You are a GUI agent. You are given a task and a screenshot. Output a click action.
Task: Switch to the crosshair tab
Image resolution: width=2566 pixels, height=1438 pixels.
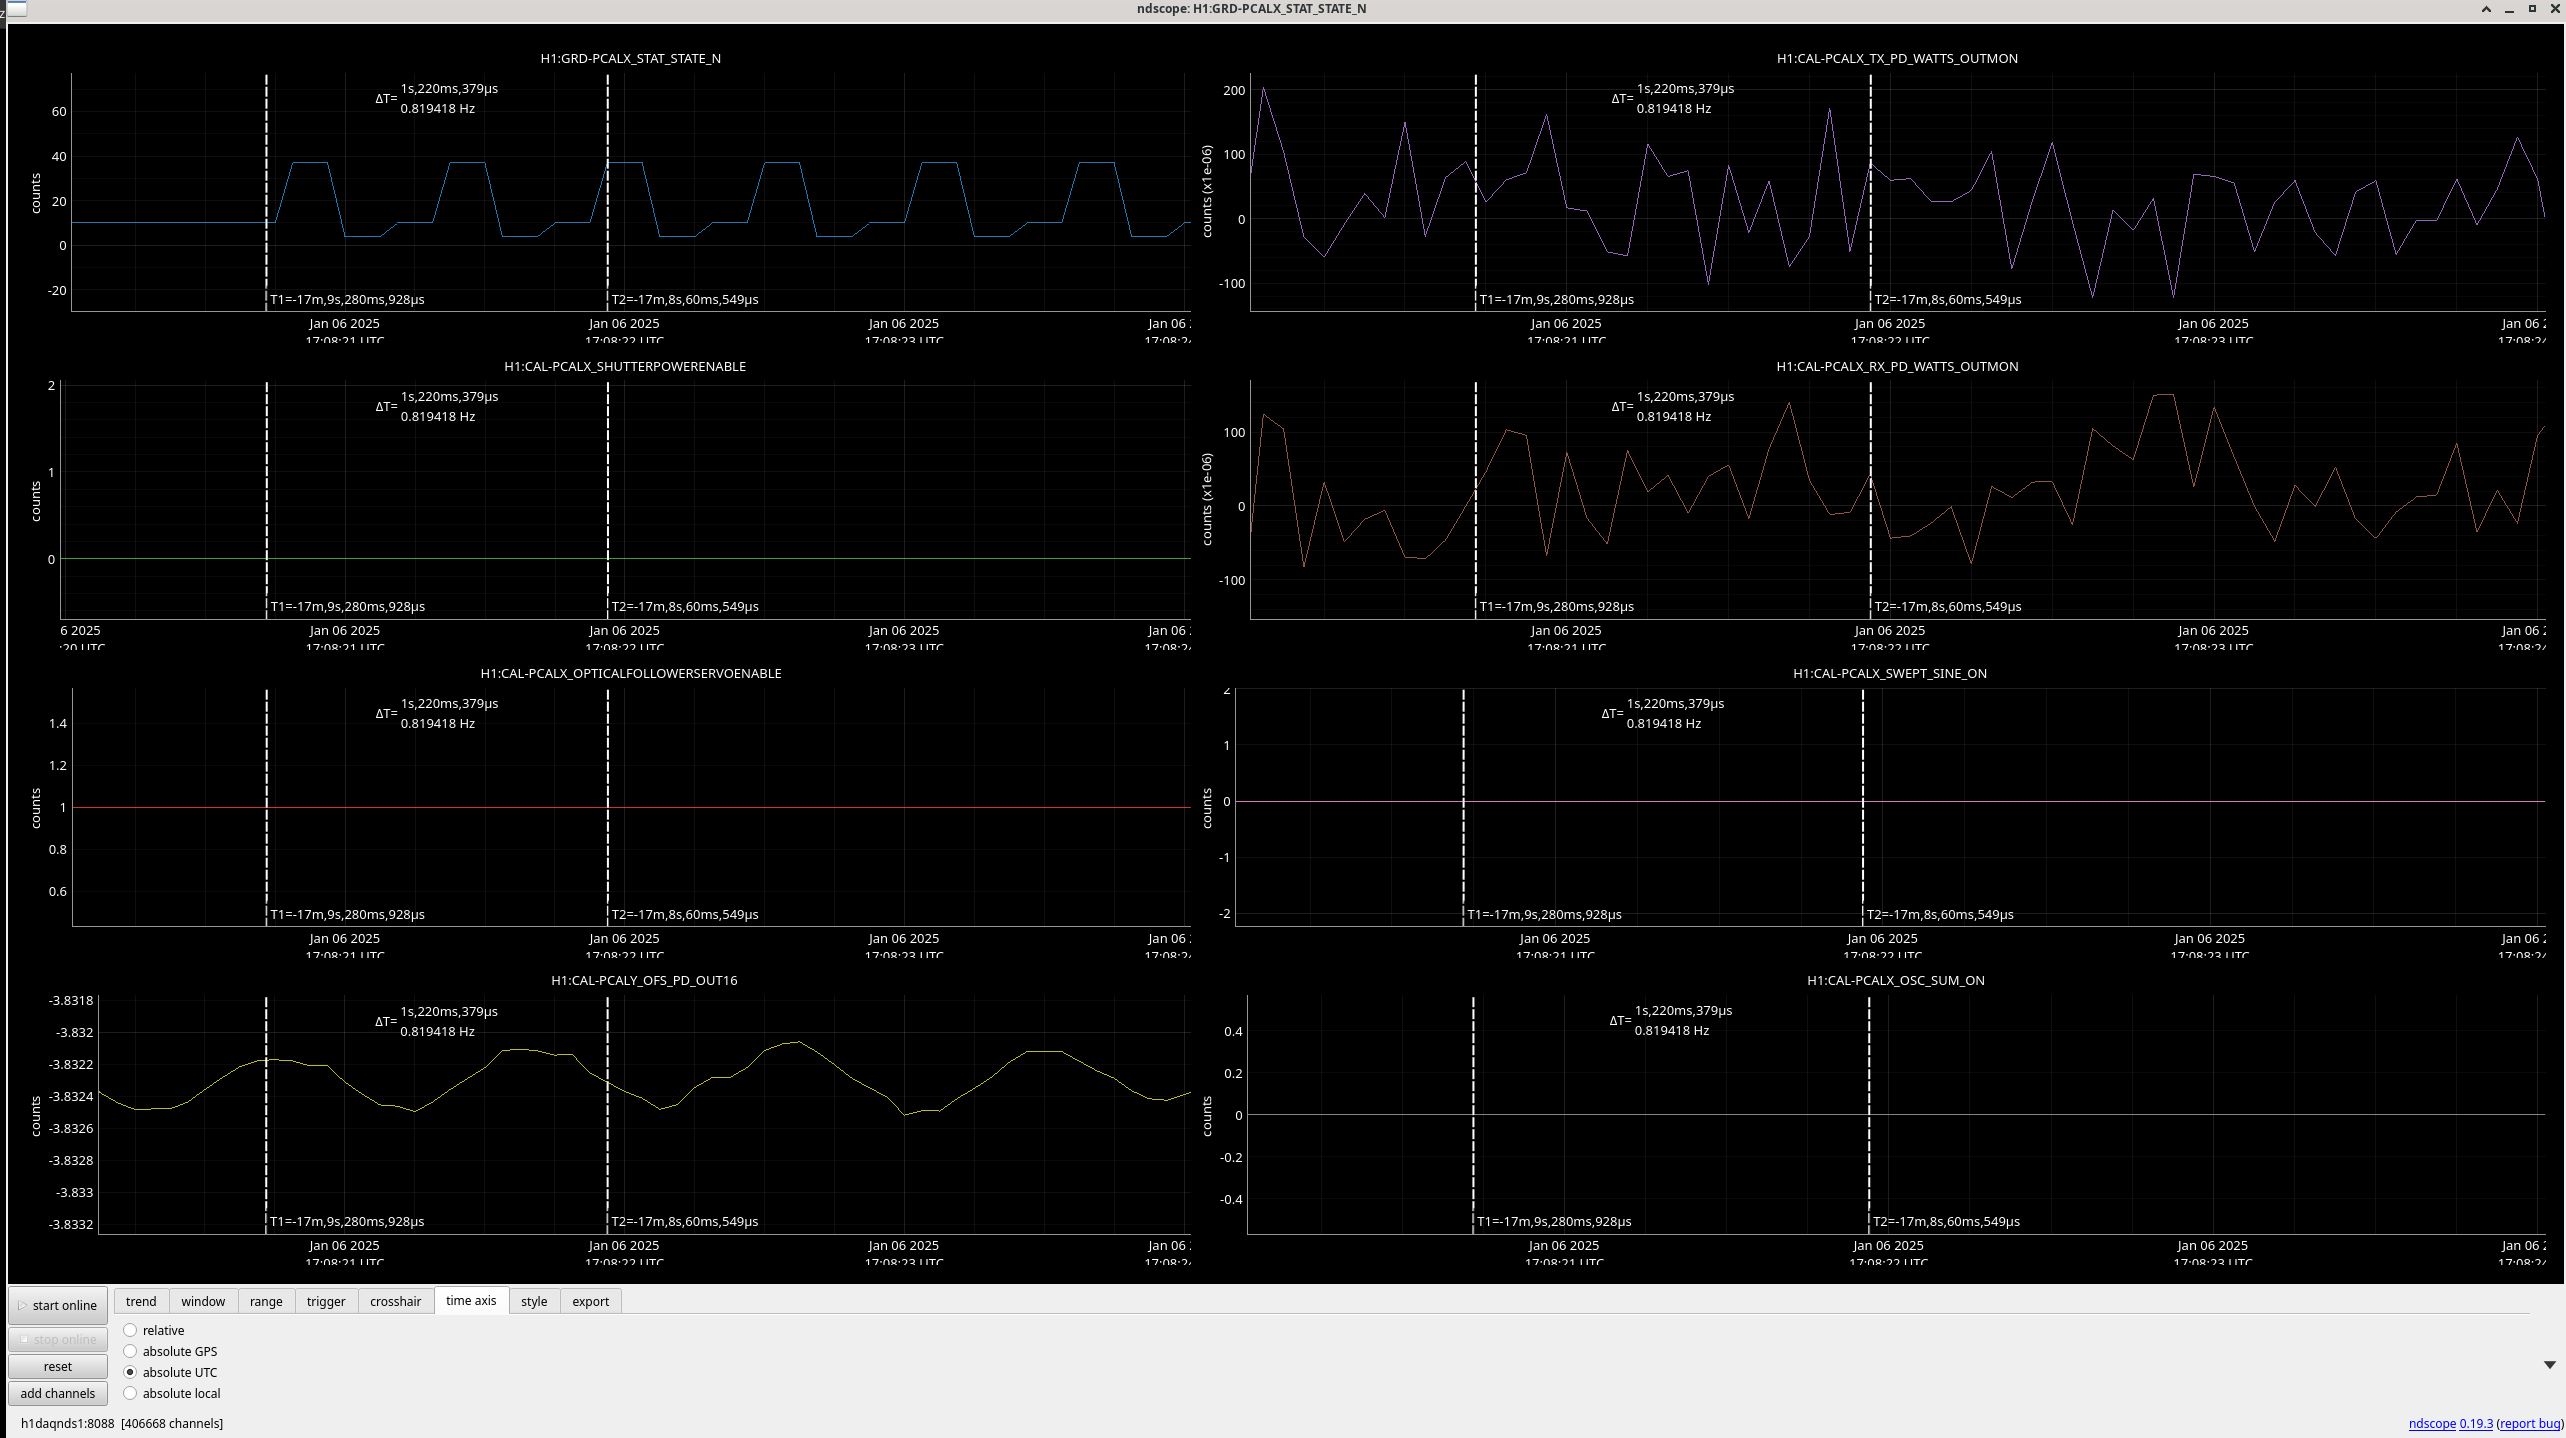(396, 1301)
